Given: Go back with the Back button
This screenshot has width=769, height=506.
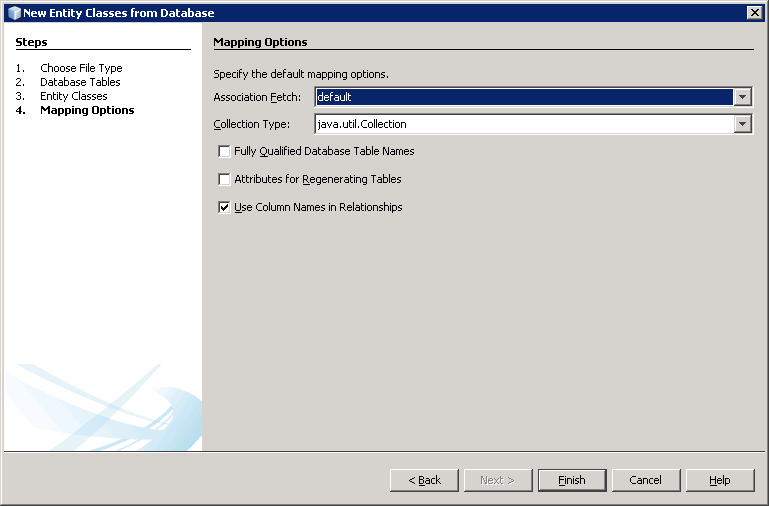Looking at the screenshot, I should click(424, 480).
